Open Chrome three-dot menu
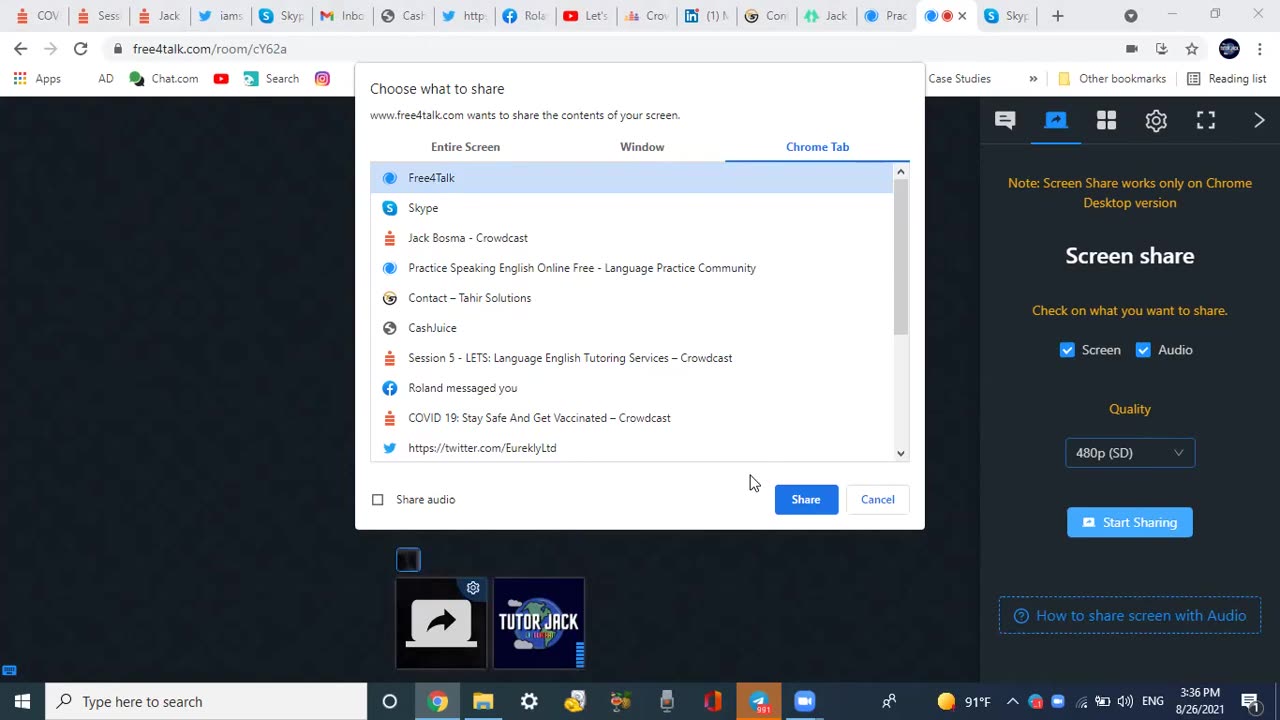 [1258, 49]
